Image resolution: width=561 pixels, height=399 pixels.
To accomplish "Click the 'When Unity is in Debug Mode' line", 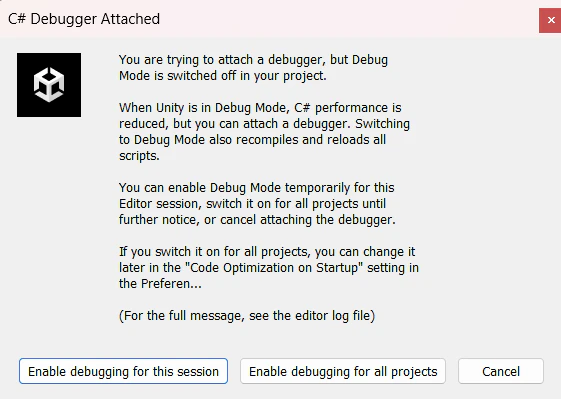I will coord(260,108).
